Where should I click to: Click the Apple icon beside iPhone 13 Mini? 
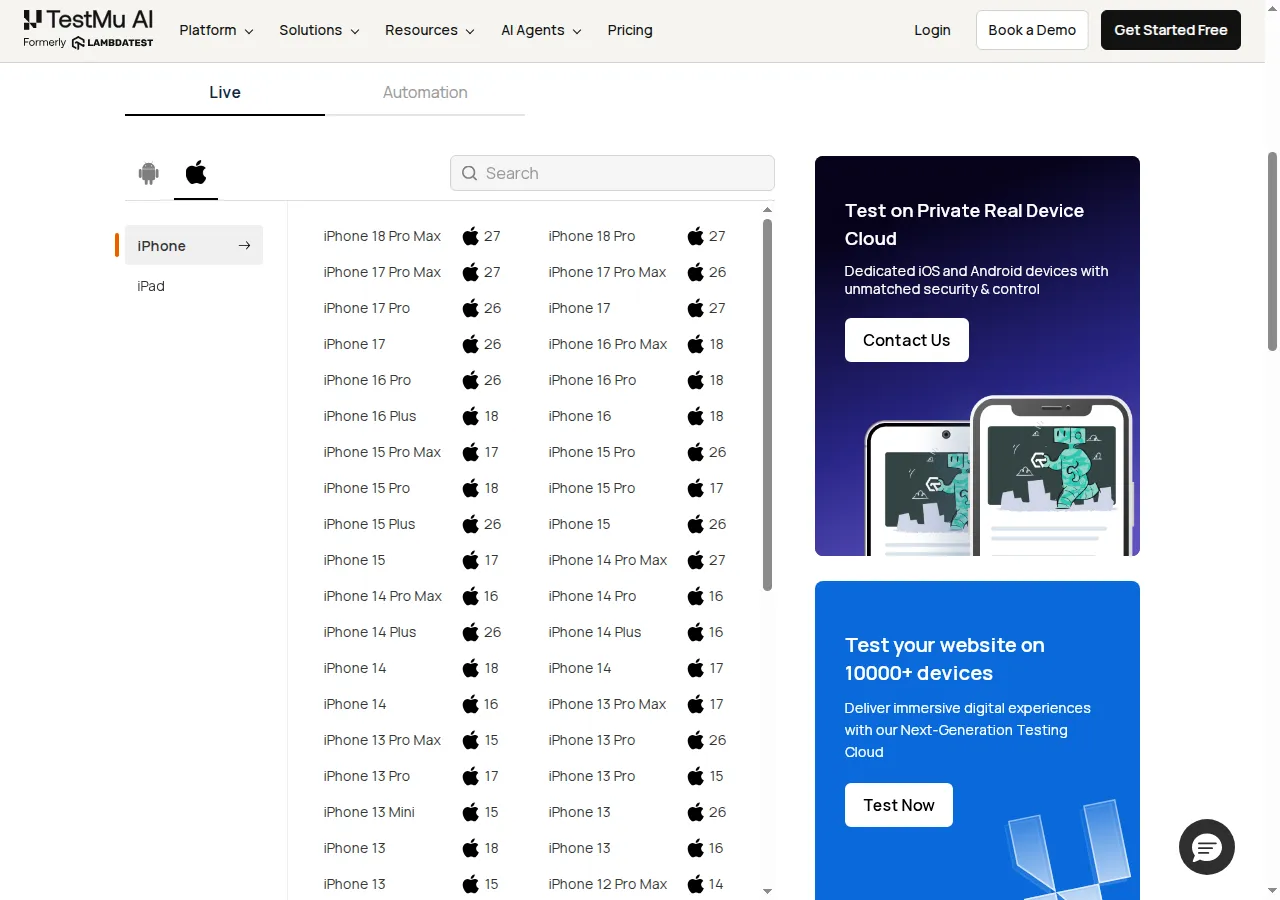(471, 812)
